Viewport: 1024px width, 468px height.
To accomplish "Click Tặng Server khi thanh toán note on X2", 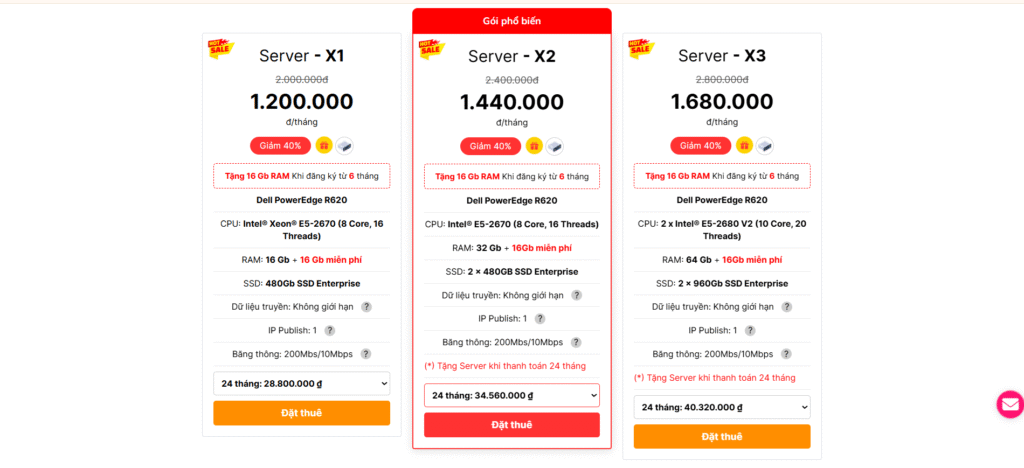I will point(505,366).
